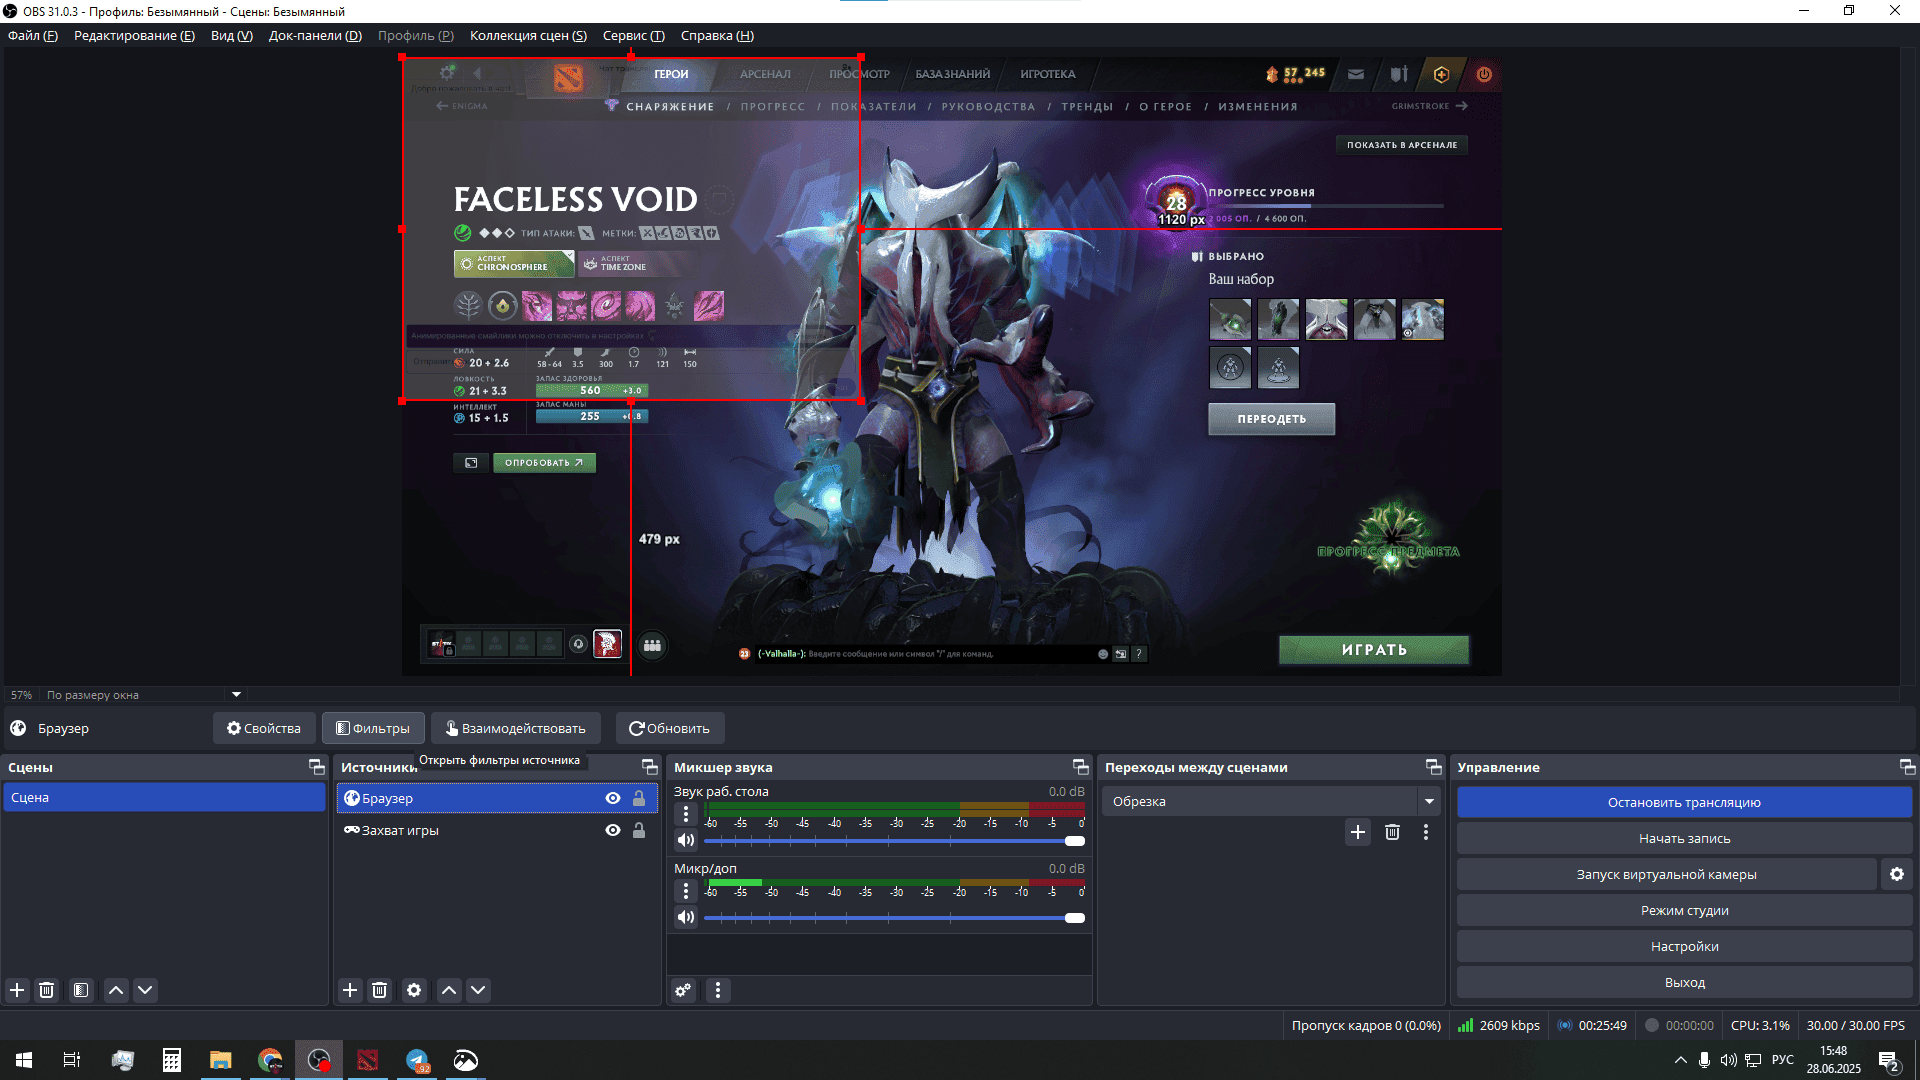Add a new scene transition plus icon
1920x1080 pixels.
tap(1358, 832)
